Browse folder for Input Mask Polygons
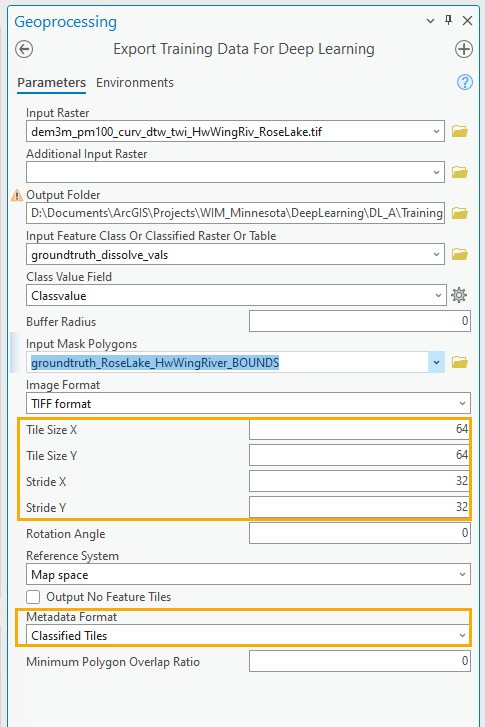Image resolution: width=485 pixels, height=727 pixels. pyautogui.click(x=459, y=362)
